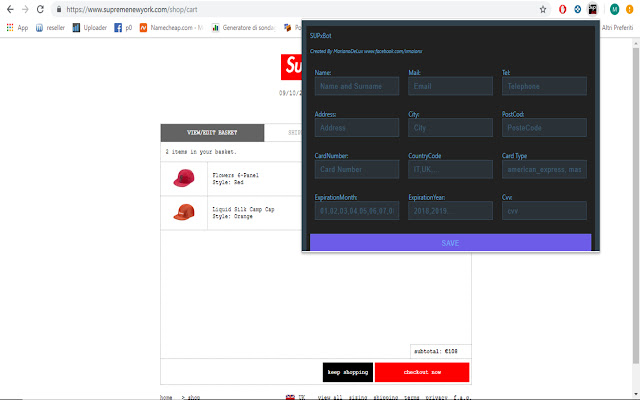
Task: Click the Liquid Silk Camp Cap item name
Action: tap(243, 209)
